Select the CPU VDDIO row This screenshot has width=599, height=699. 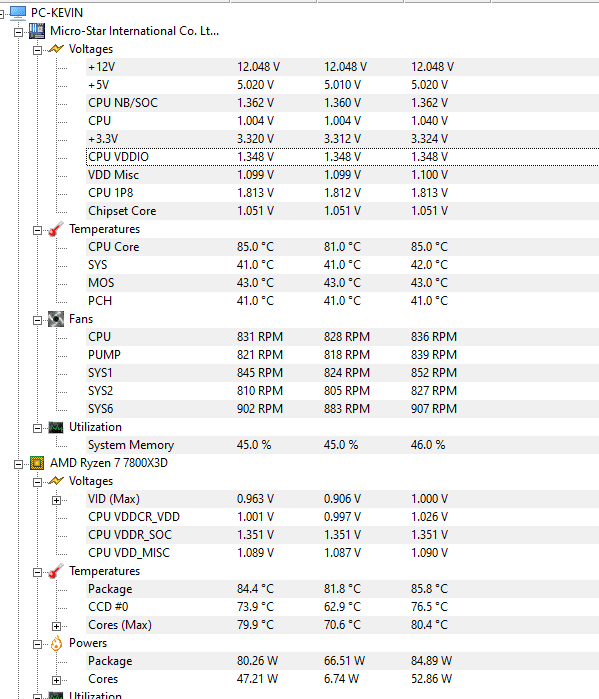coord(342,157)
